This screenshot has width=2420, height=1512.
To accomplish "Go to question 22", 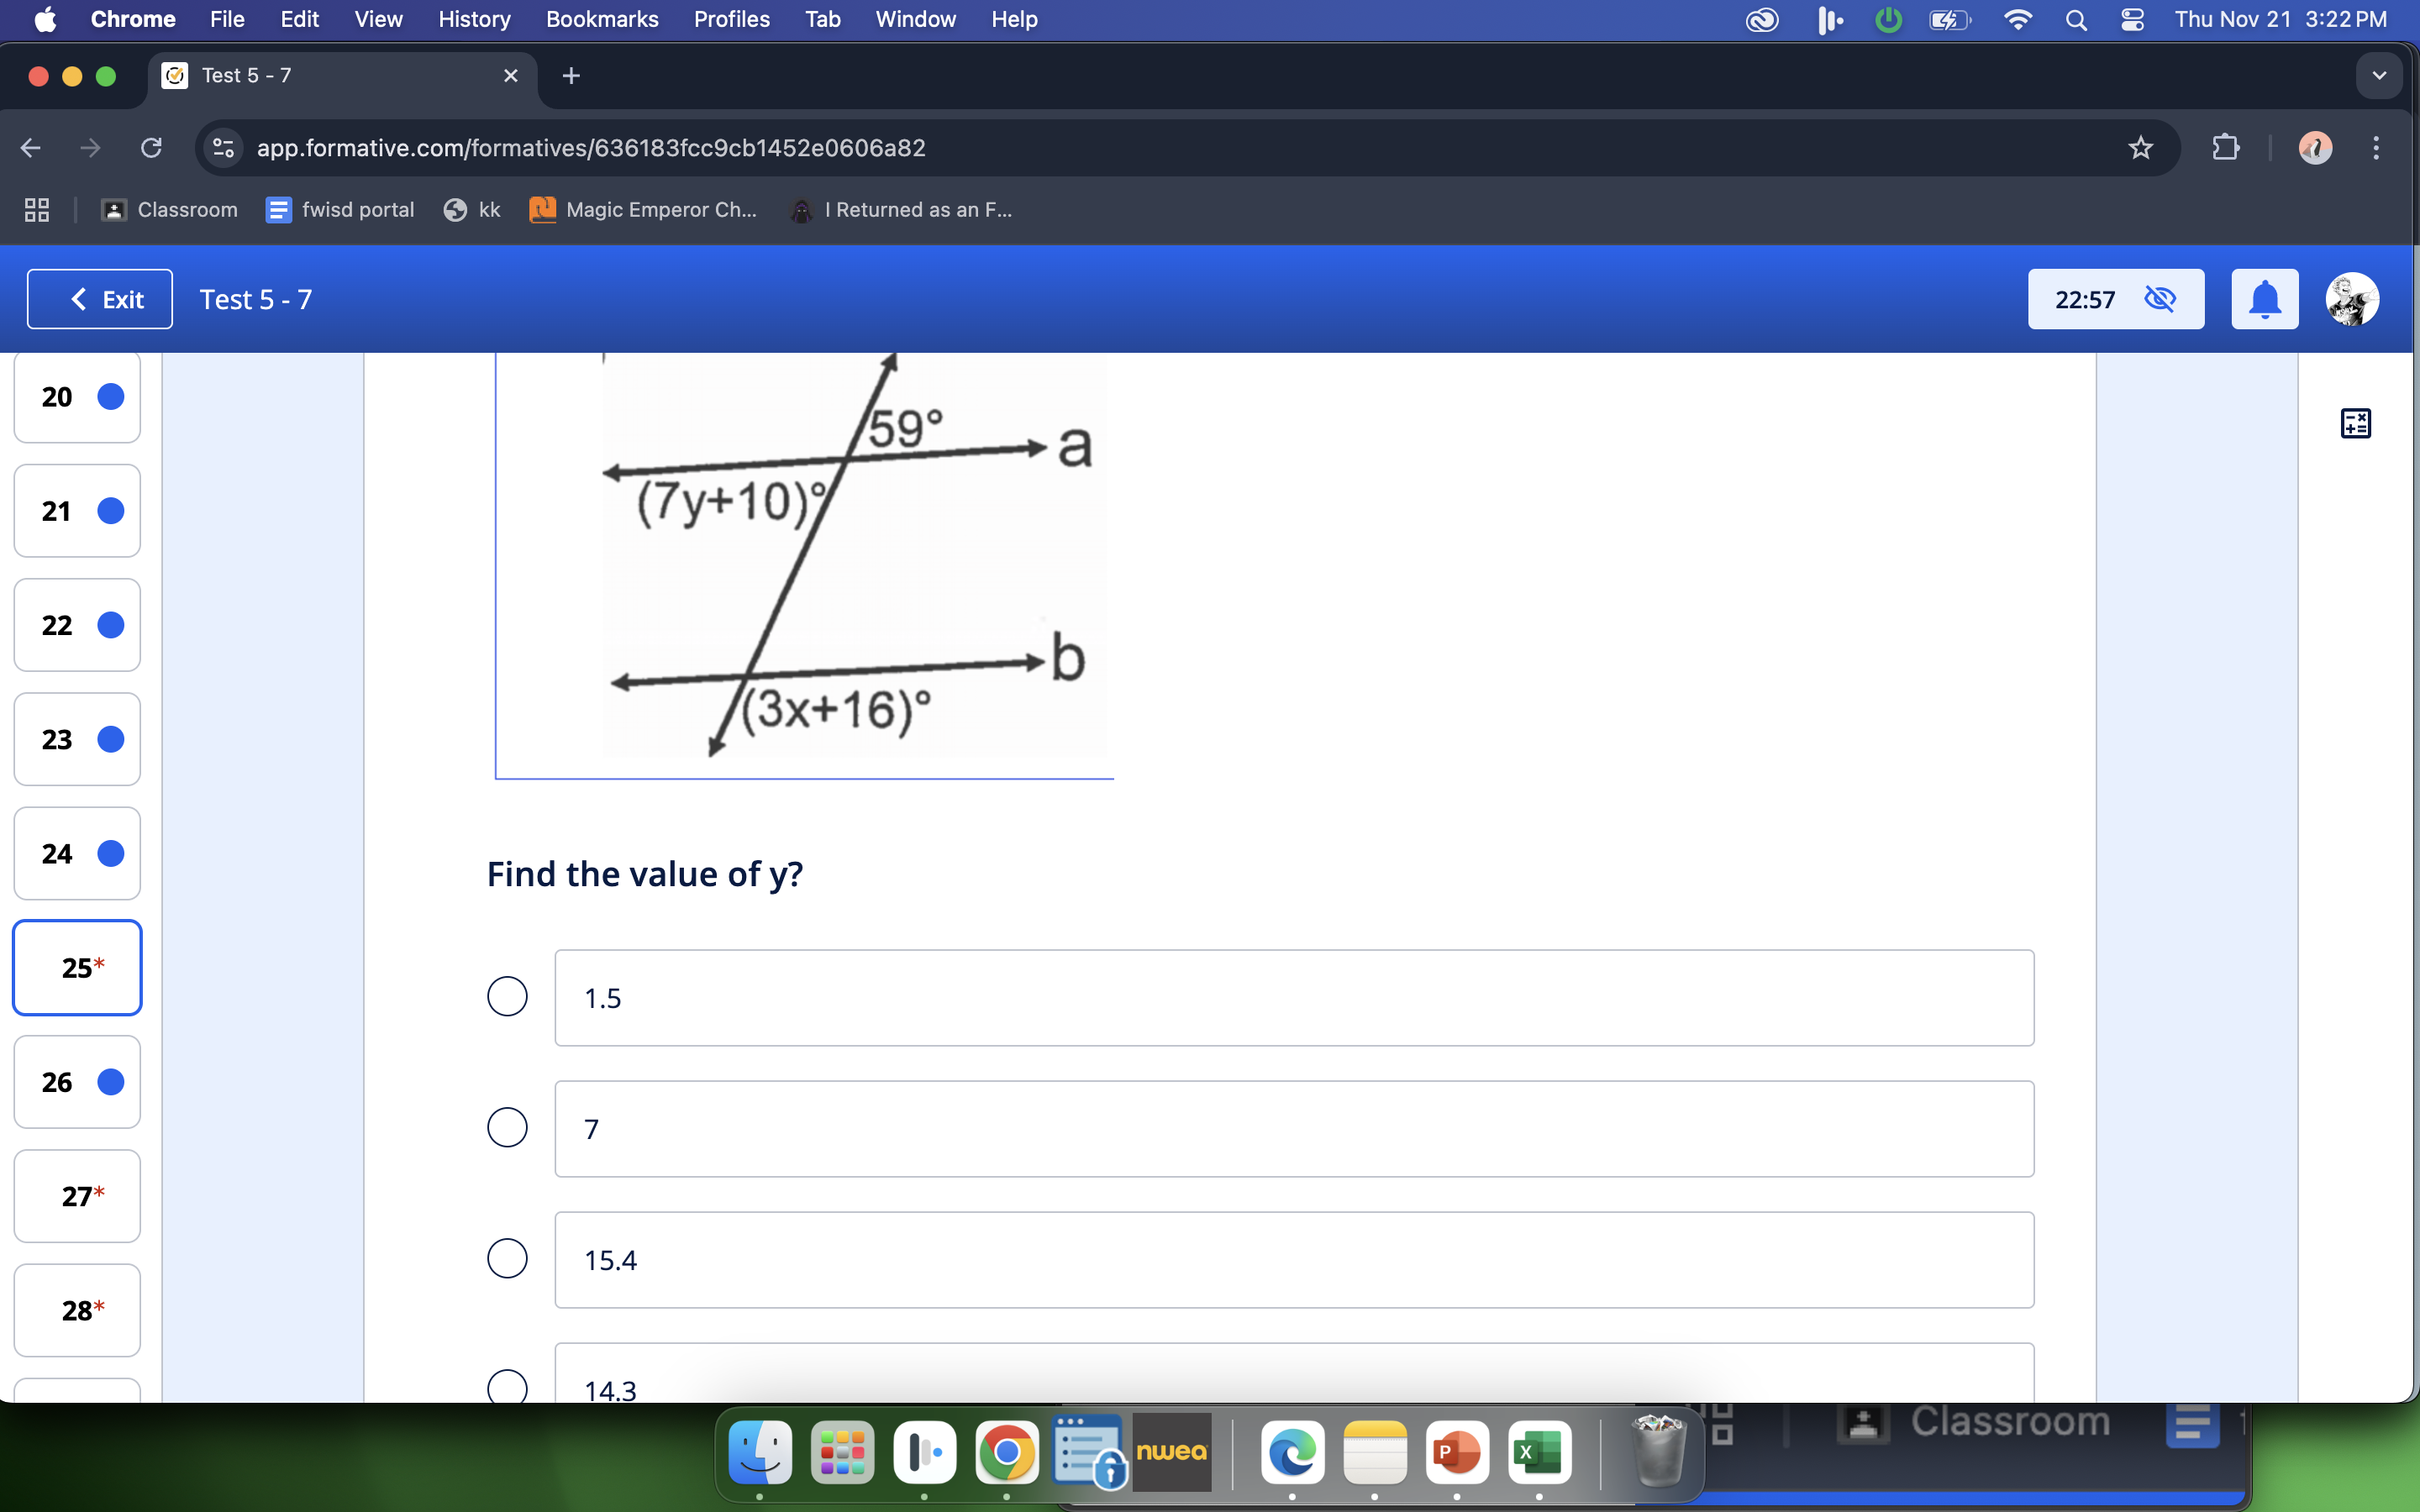I will (77, 625).
